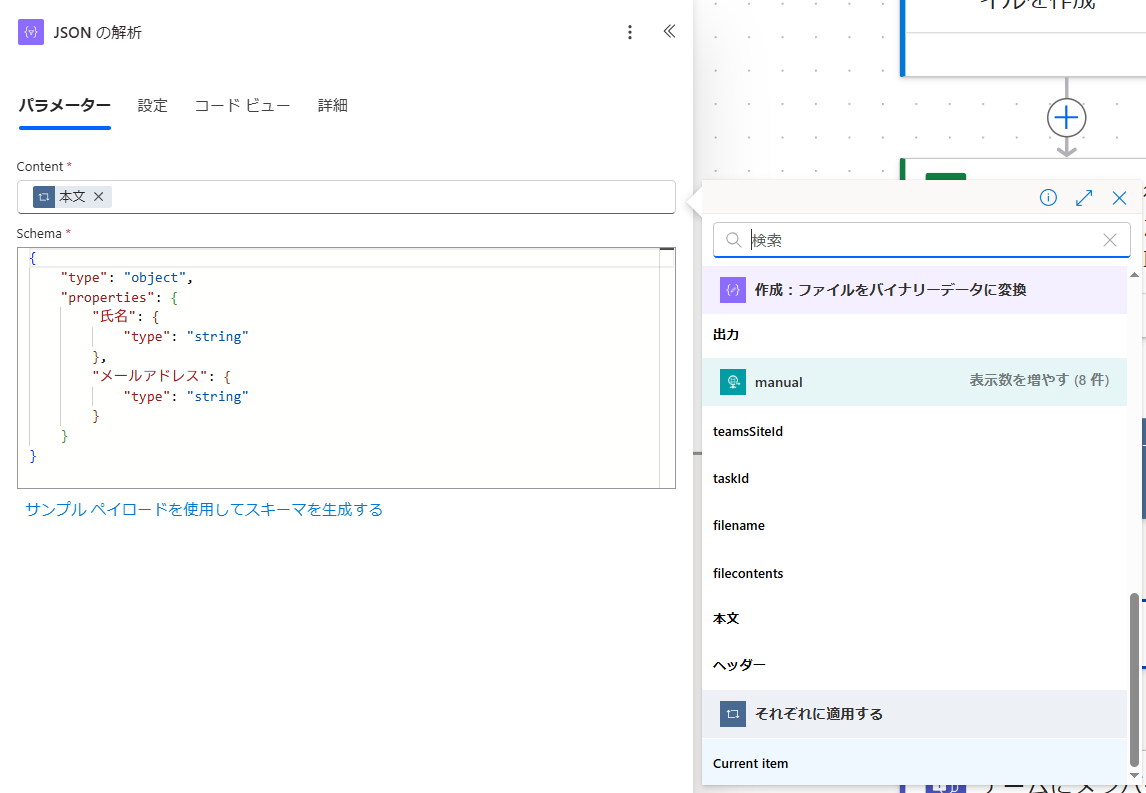Click サンプル ペイロードを使用してスキーマを生成する link

[204, 509]
